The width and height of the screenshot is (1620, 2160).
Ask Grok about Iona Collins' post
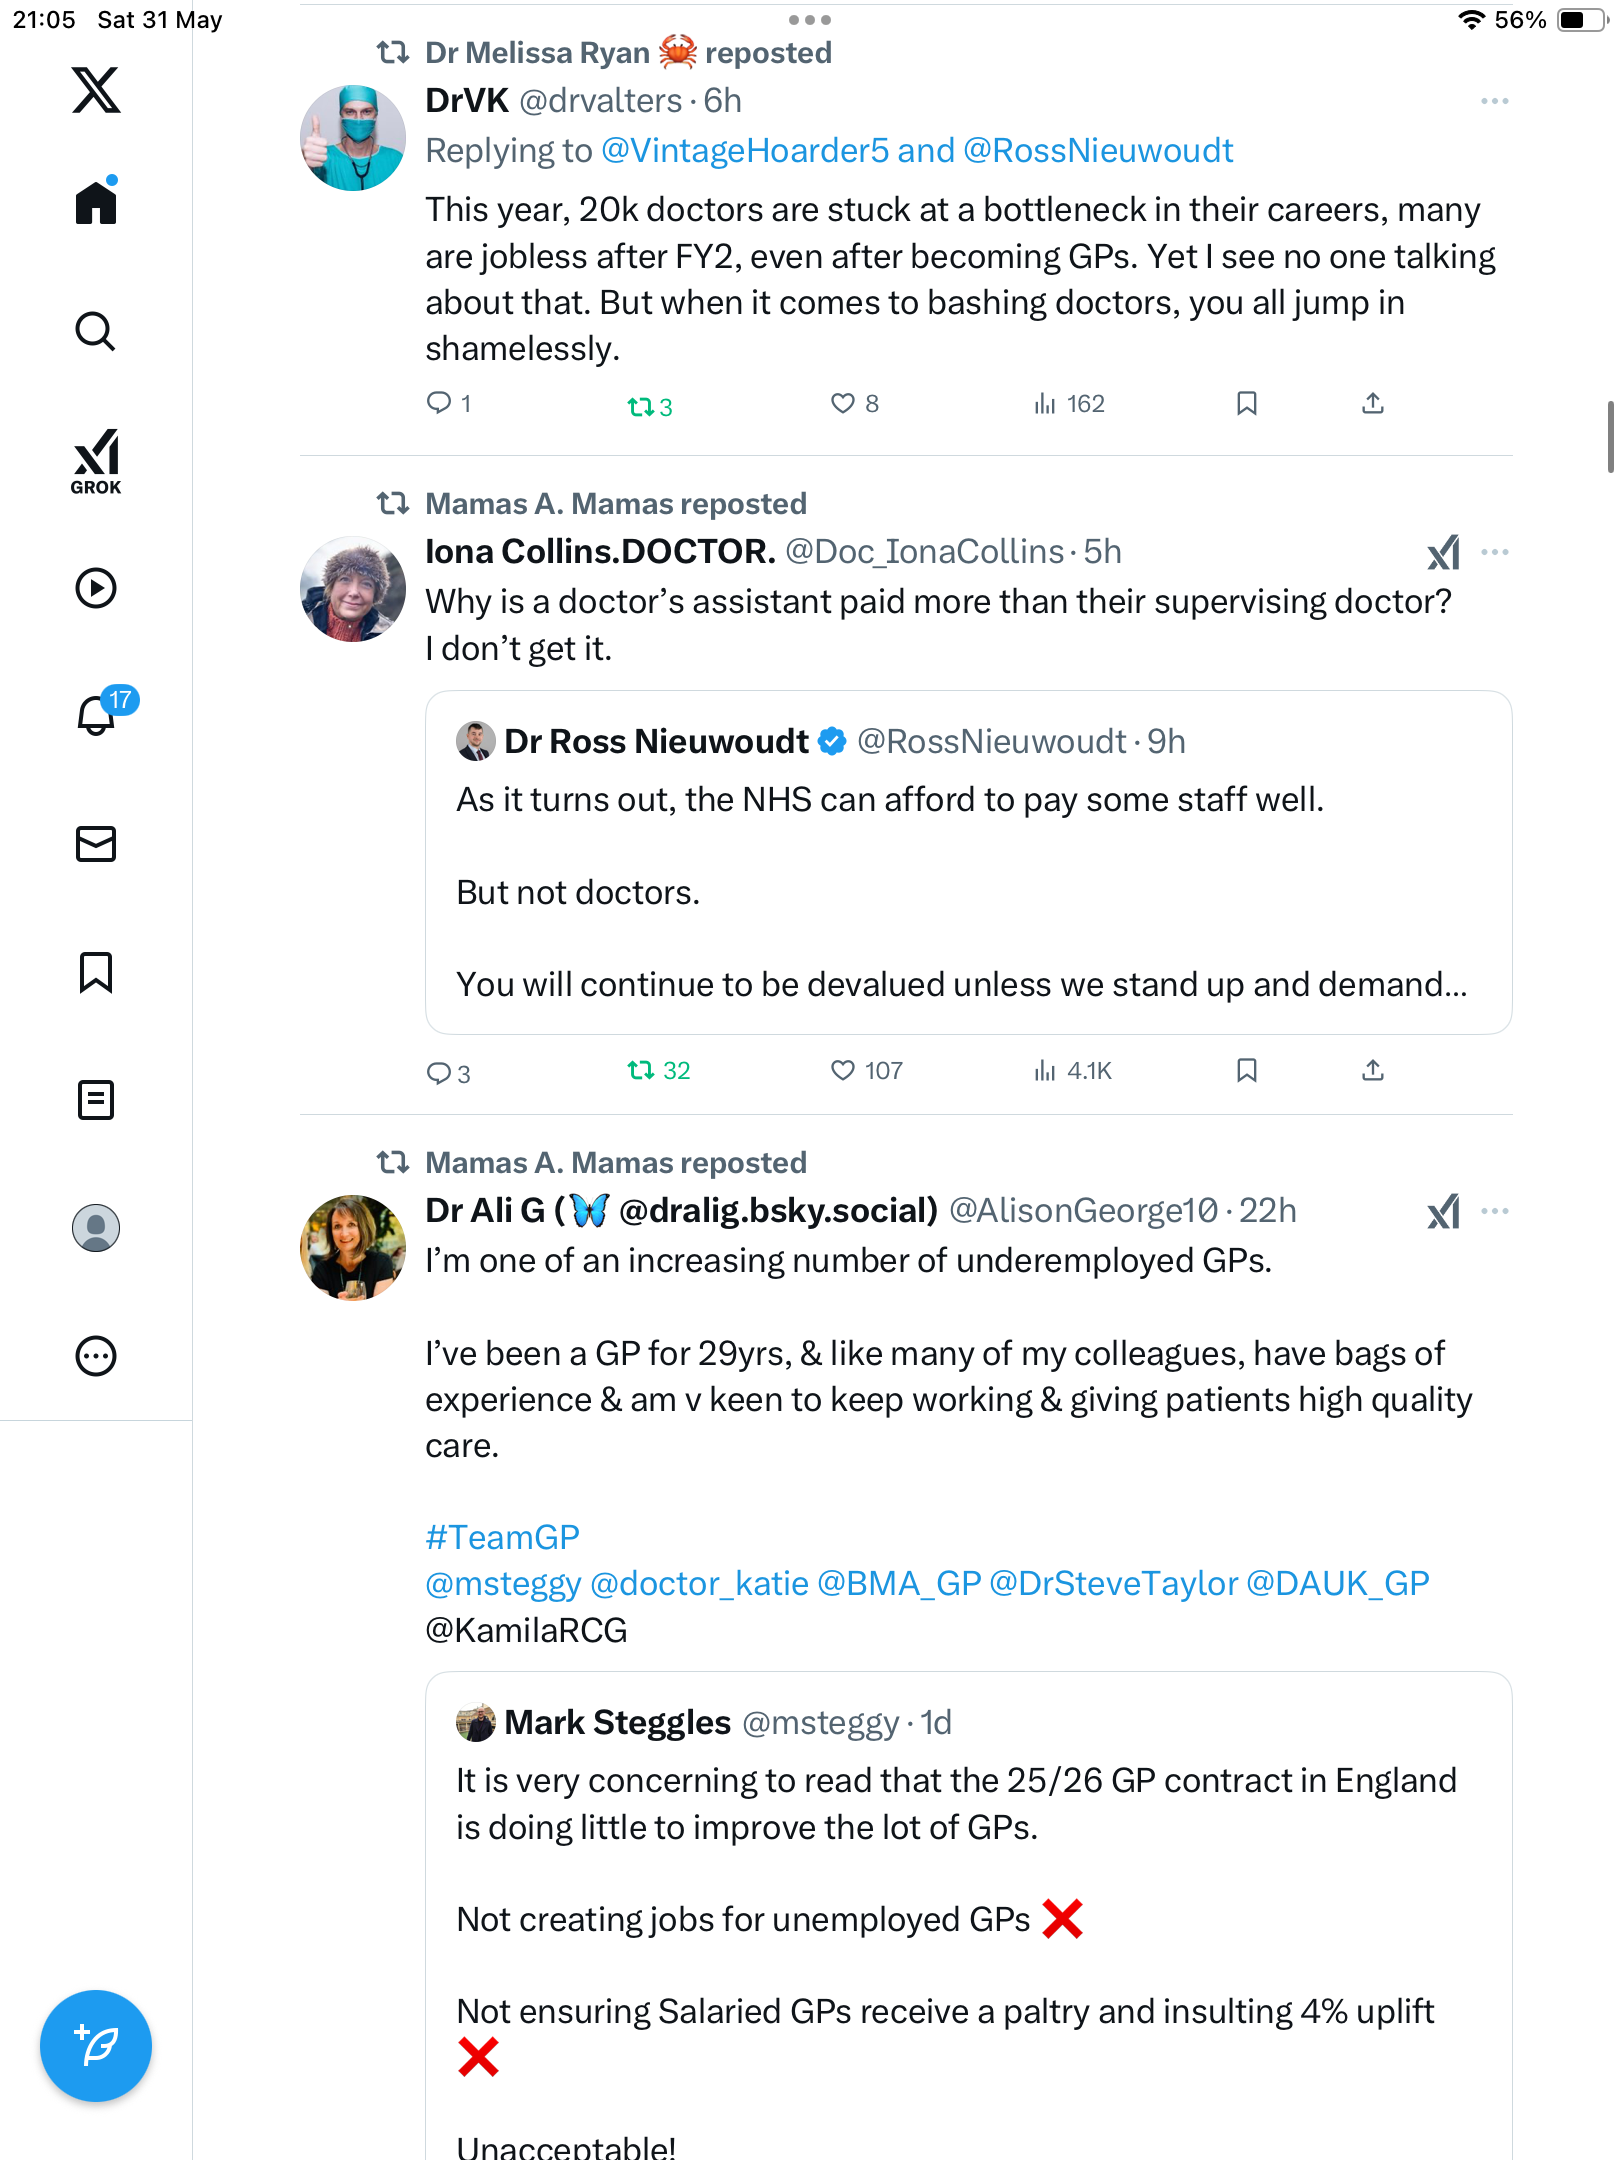pos(1444,553)
